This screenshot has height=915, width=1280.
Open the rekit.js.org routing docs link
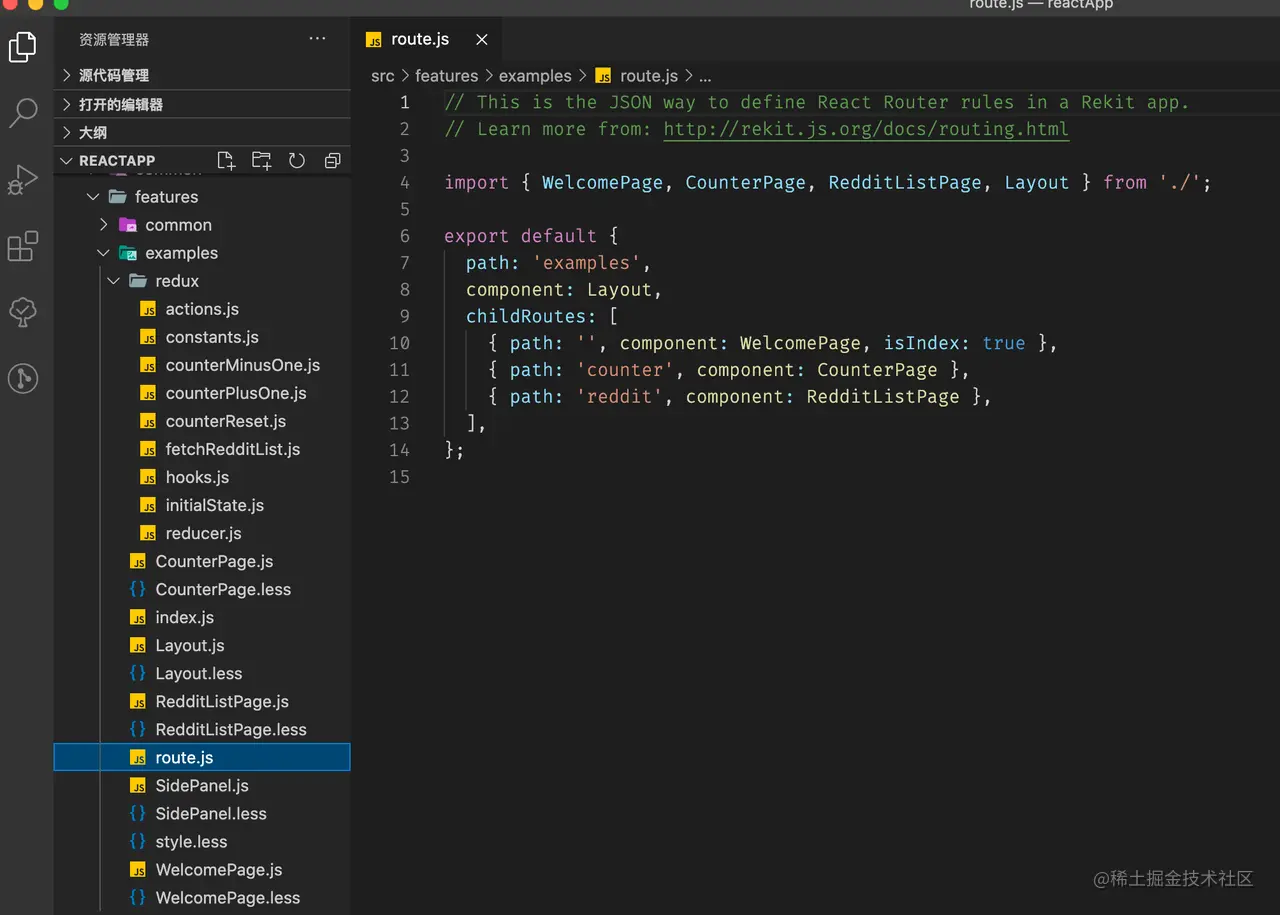866,129
